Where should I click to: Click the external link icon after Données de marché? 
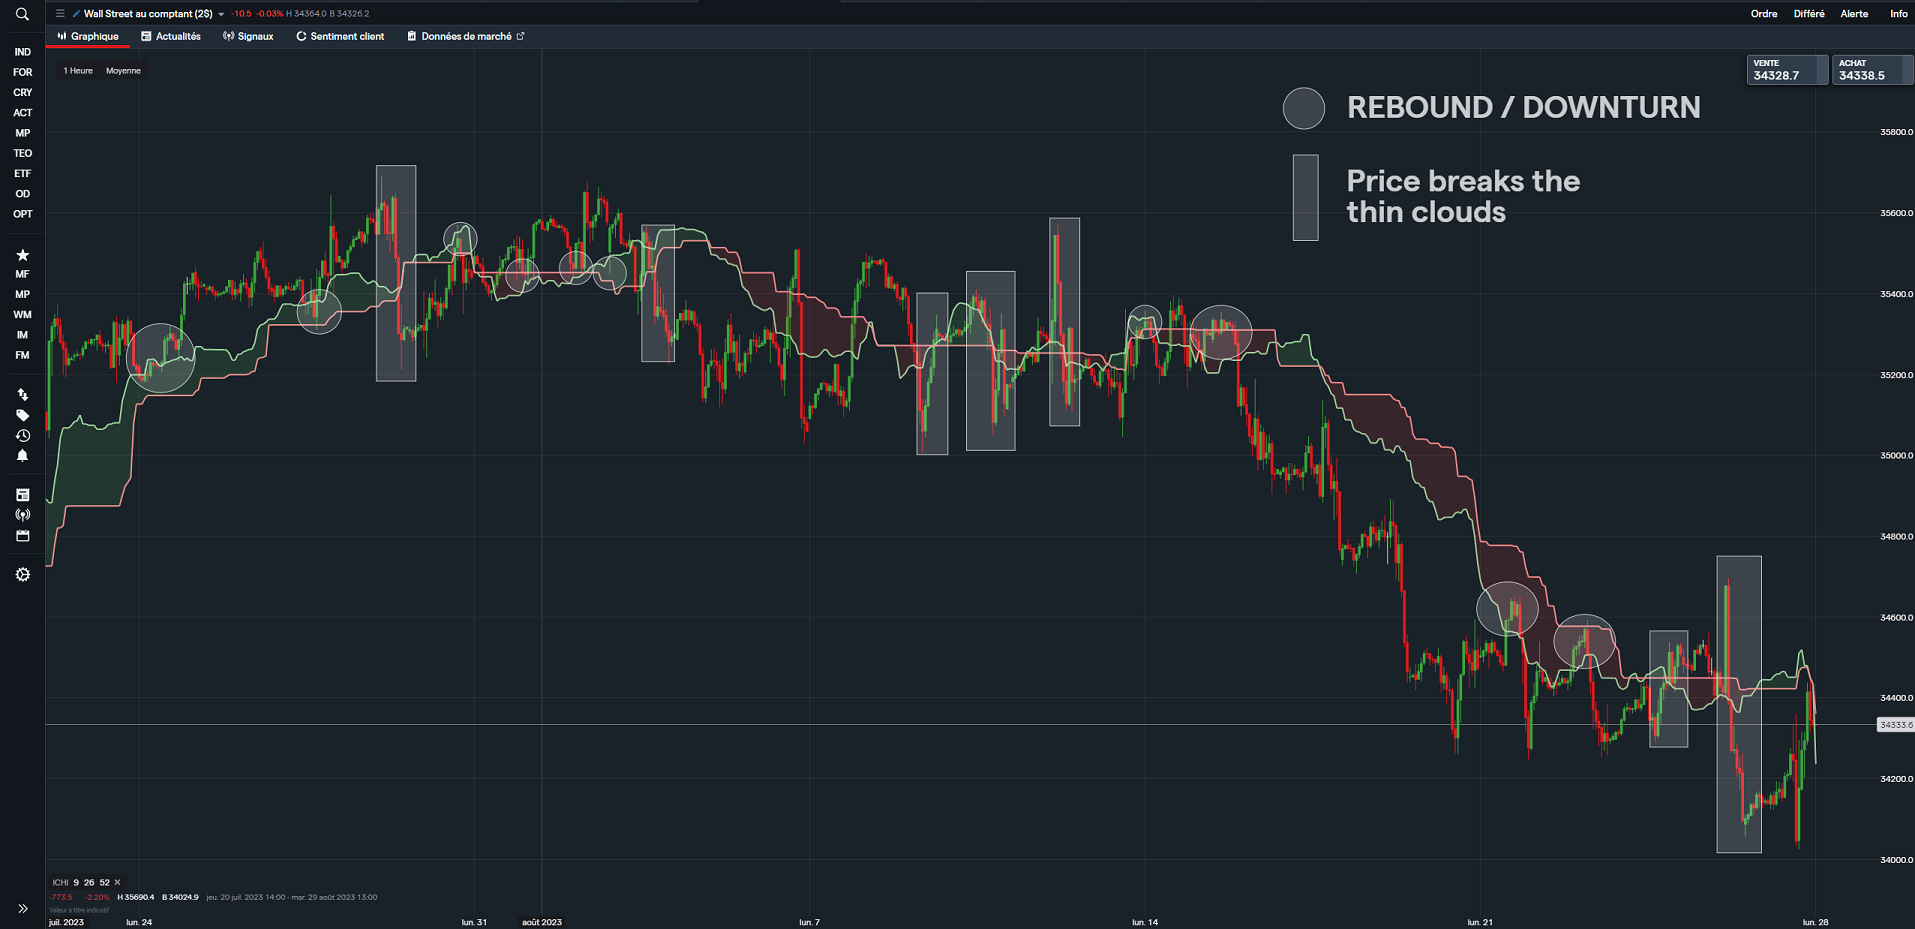click(x=520, y=36)
